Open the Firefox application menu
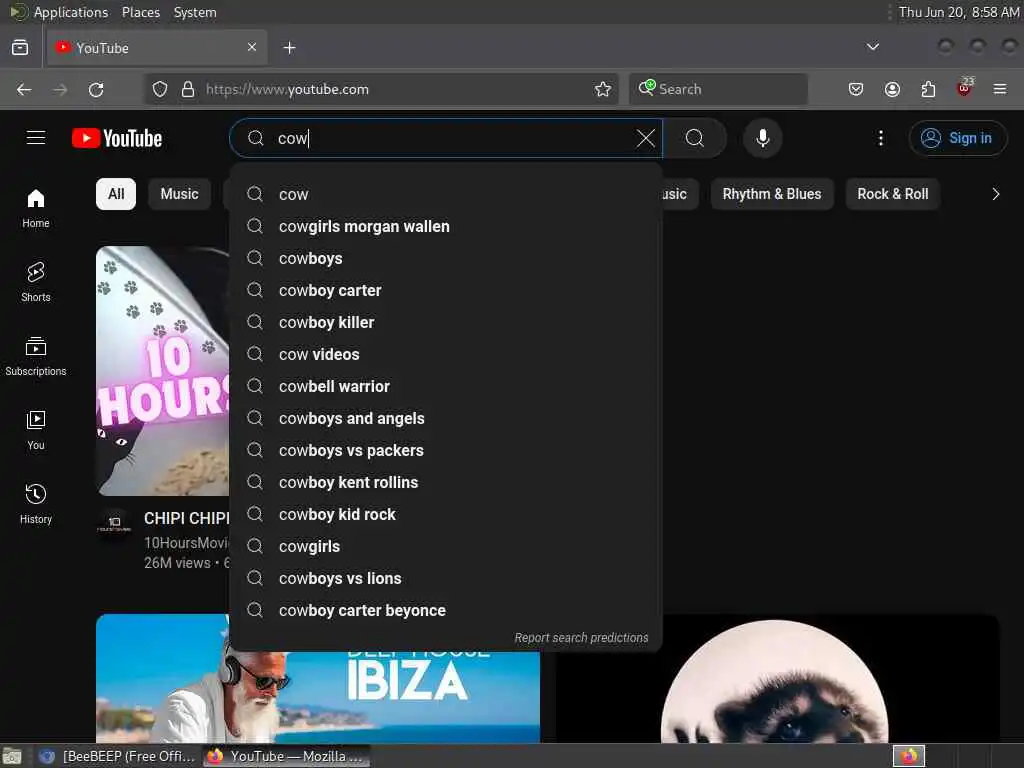Screen dimensions: 1024x768 pos(1000,89)
